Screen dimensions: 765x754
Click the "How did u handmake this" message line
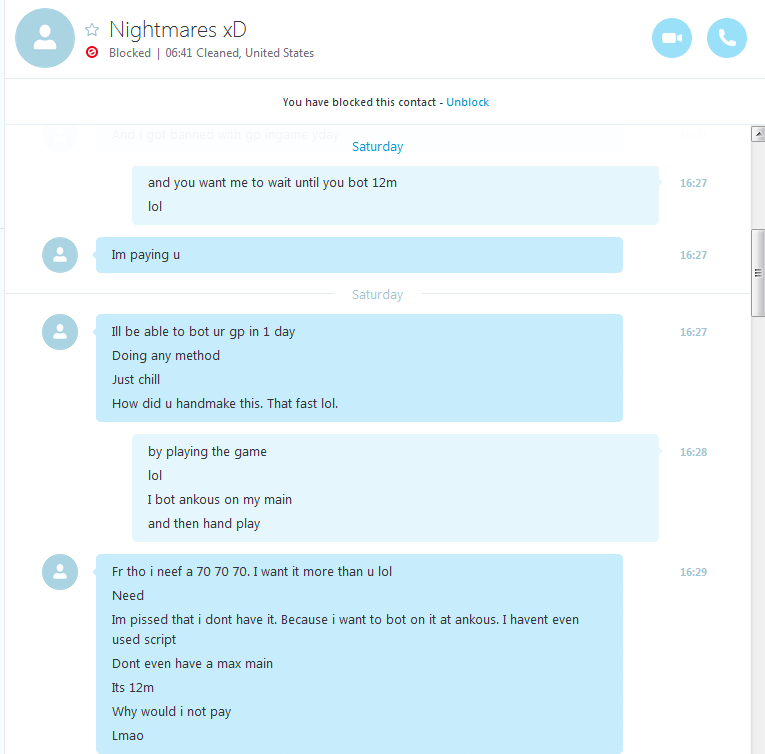225,404
